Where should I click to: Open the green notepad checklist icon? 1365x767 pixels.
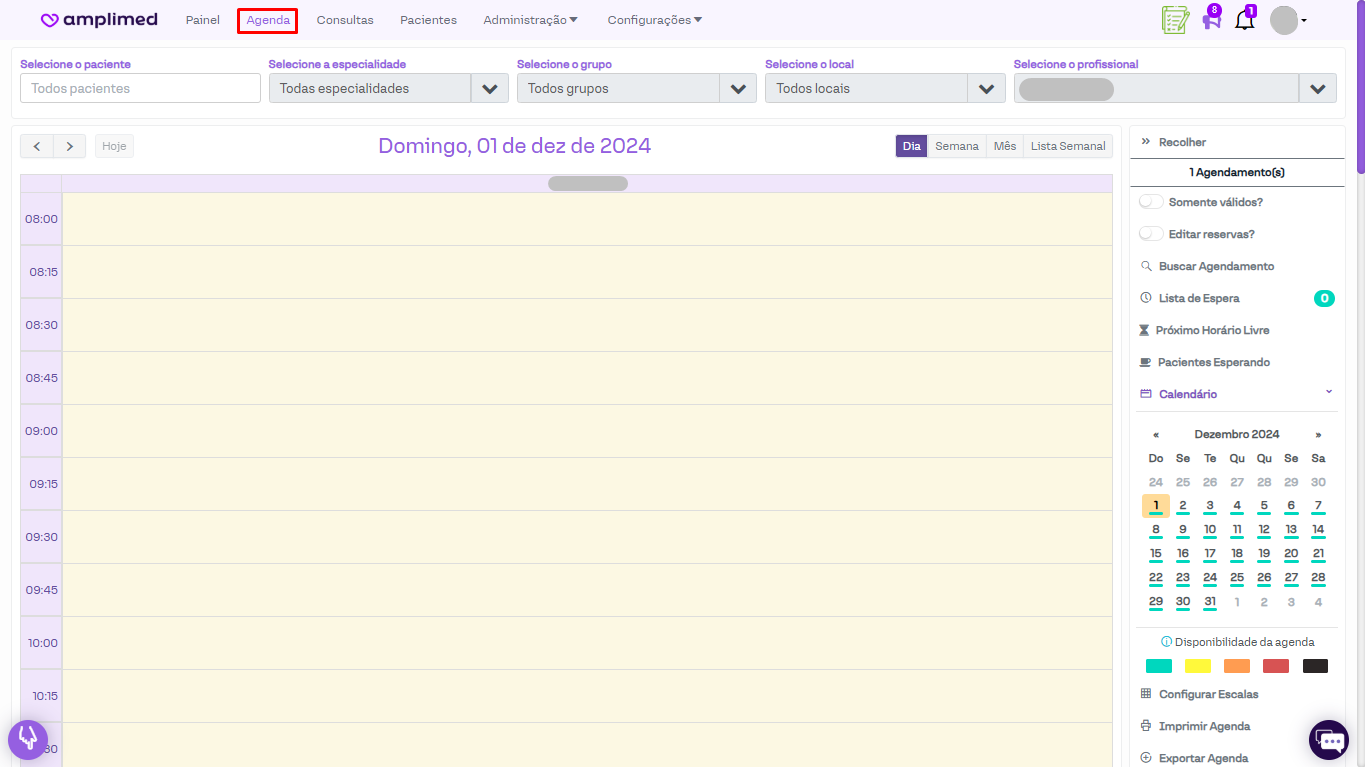point(1175,20)
